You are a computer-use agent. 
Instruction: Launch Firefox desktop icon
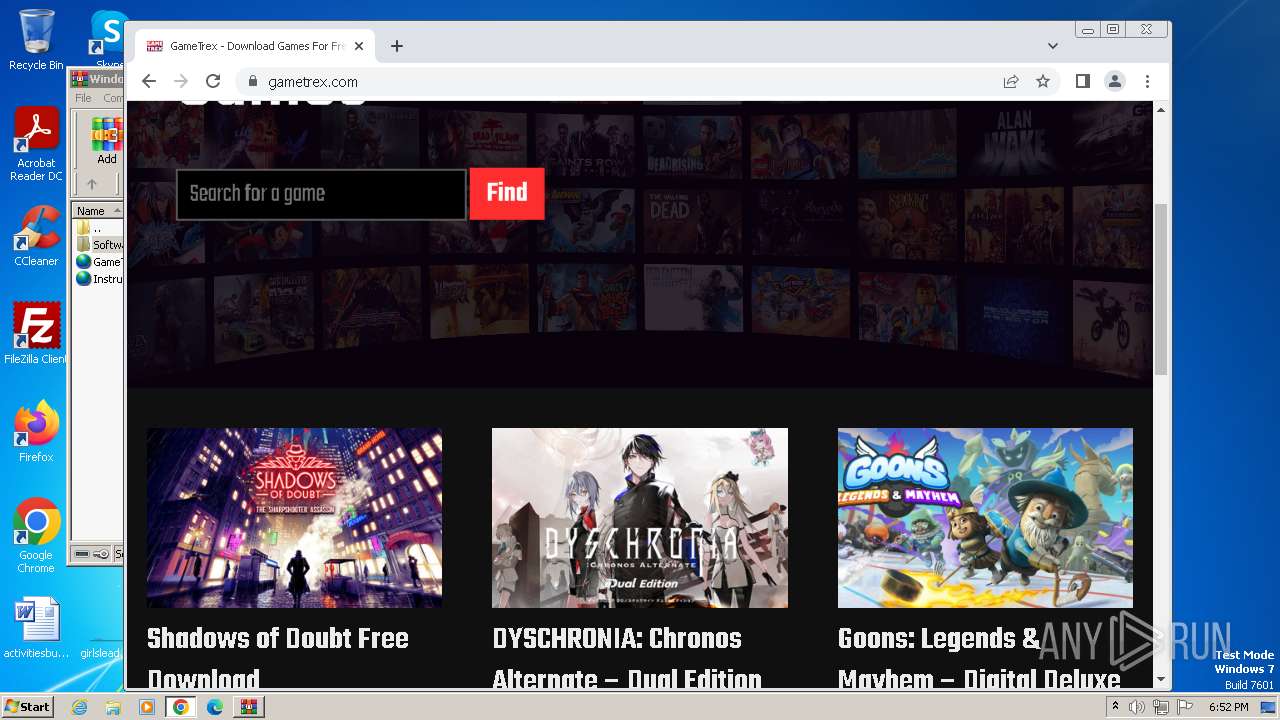pyautogui.click(x=36, y=432)
